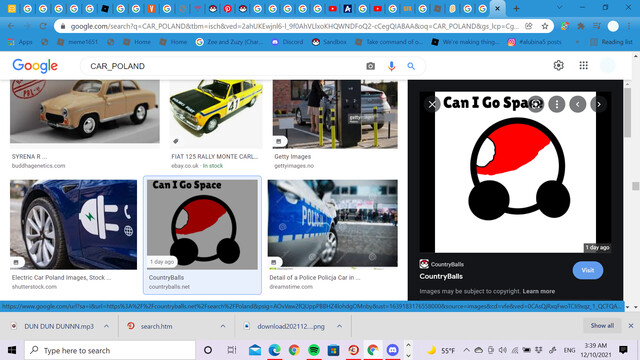Image resolution: width=640 pixels, height=360 pixels.
Task: Open Discord from the taskbar
Action: pos(392,350)
